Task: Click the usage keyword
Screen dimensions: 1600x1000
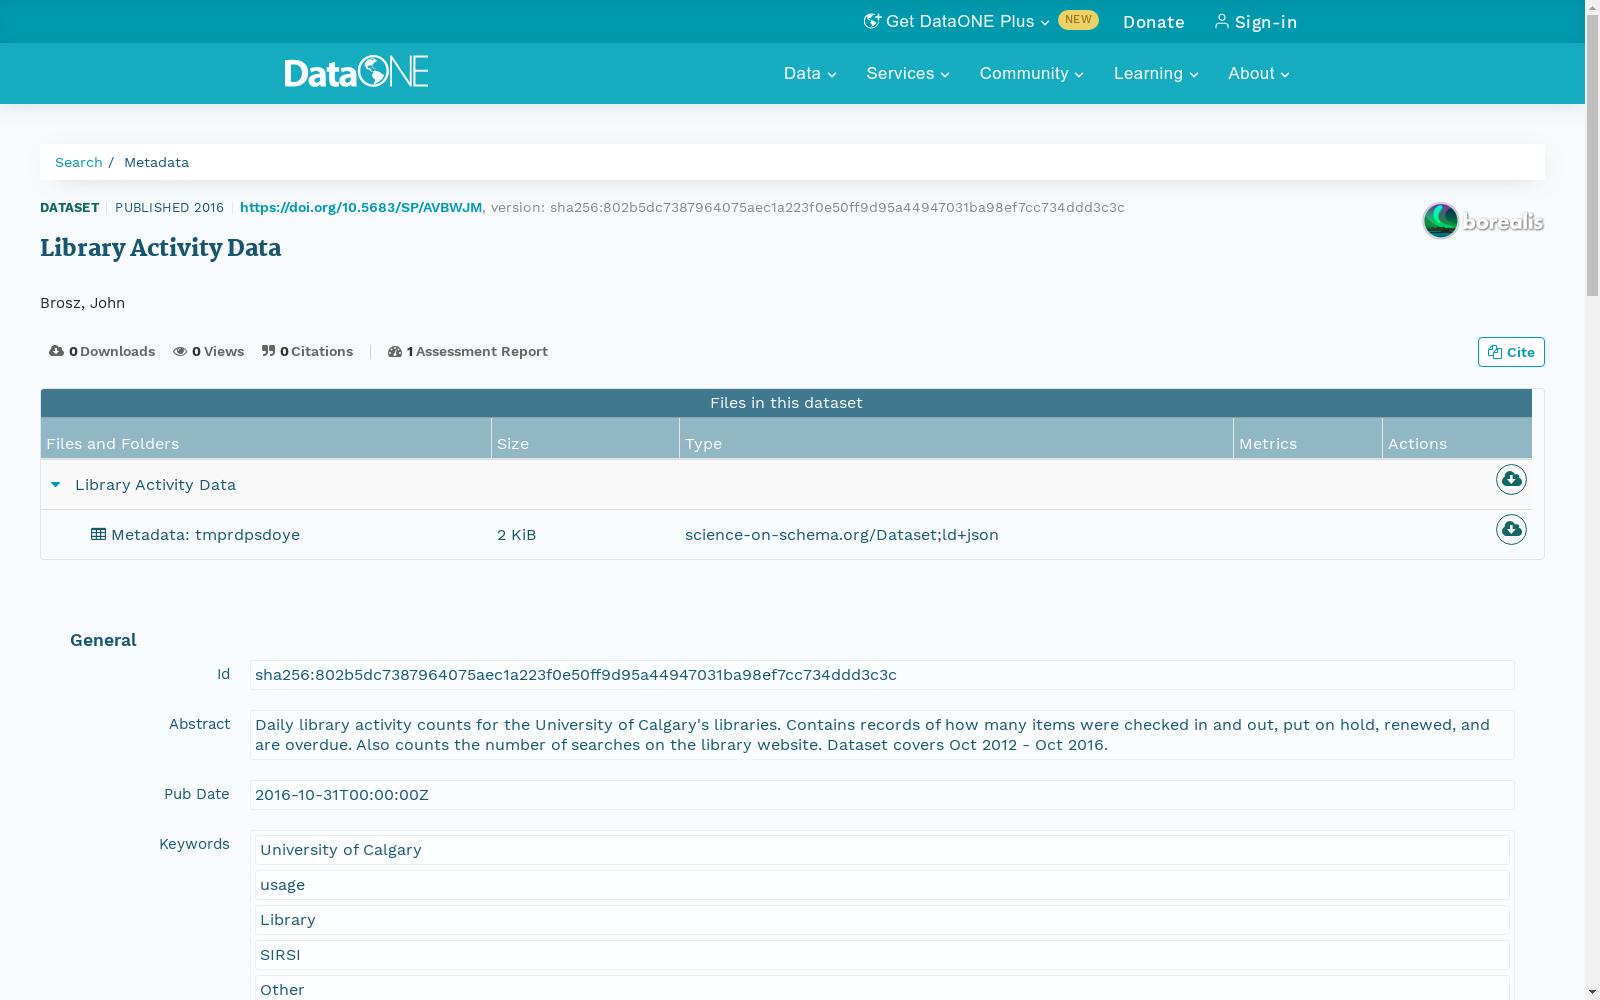Action: pyautogui.click(x=882, y=885)
